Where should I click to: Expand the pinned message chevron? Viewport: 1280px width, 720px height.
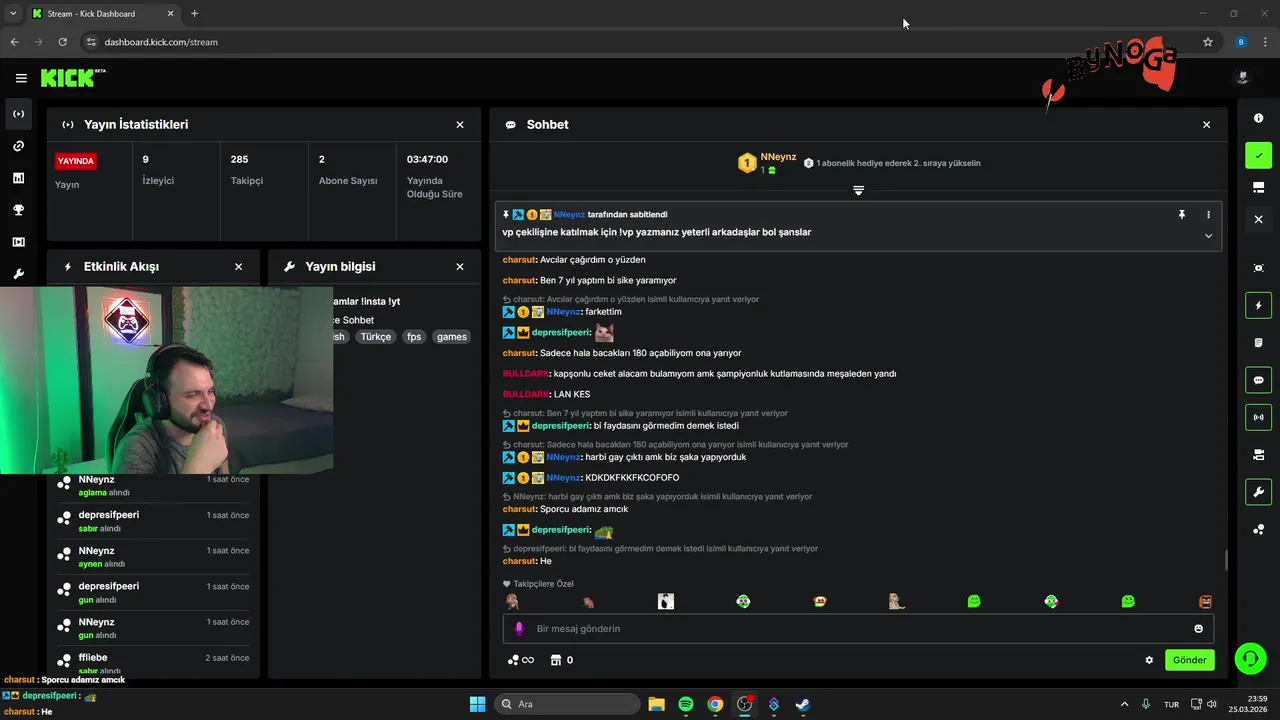(x=1208, y=236)
